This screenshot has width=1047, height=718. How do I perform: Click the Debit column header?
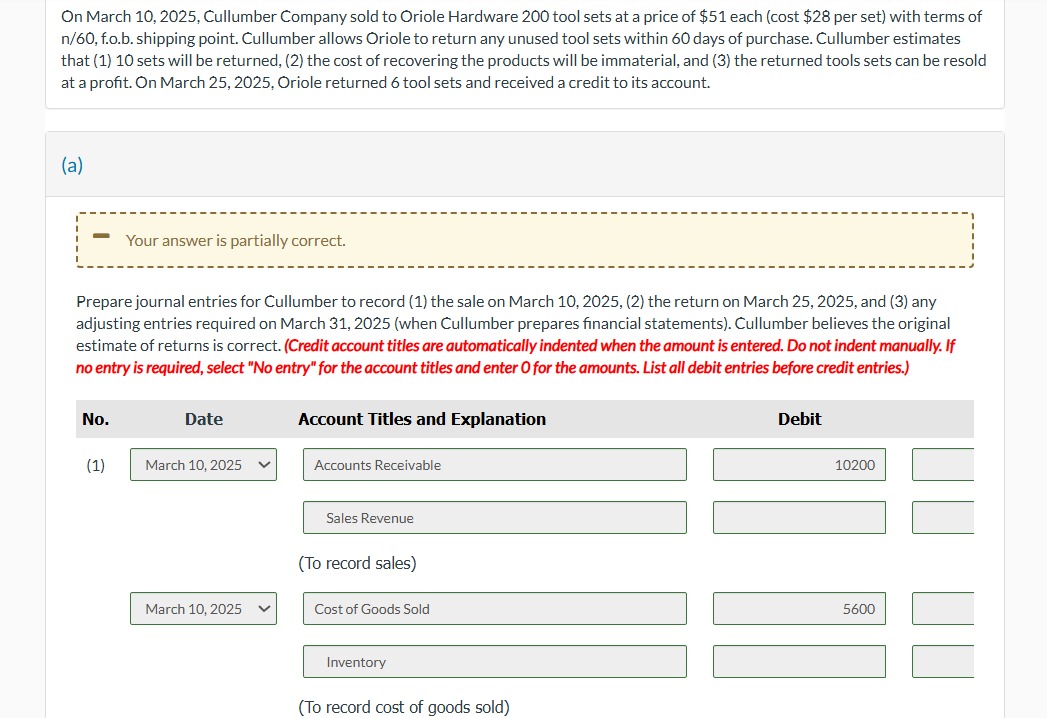click(799, 419)
